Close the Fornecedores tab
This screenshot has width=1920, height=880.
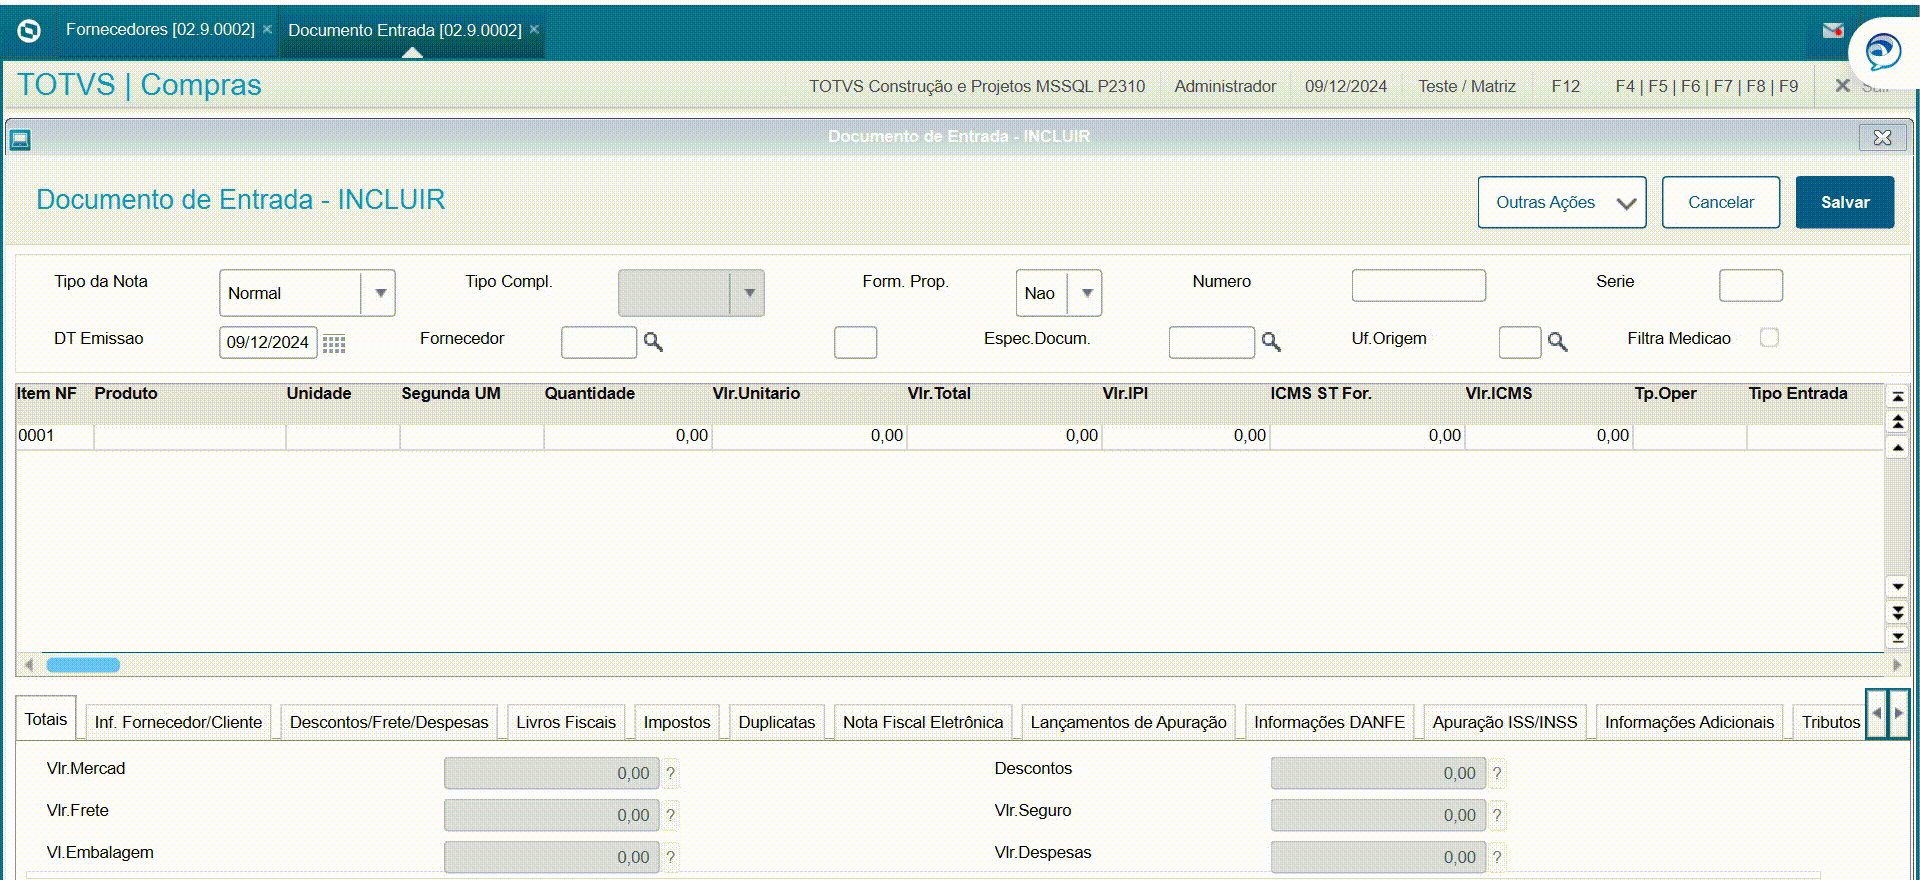pos(267,30)
